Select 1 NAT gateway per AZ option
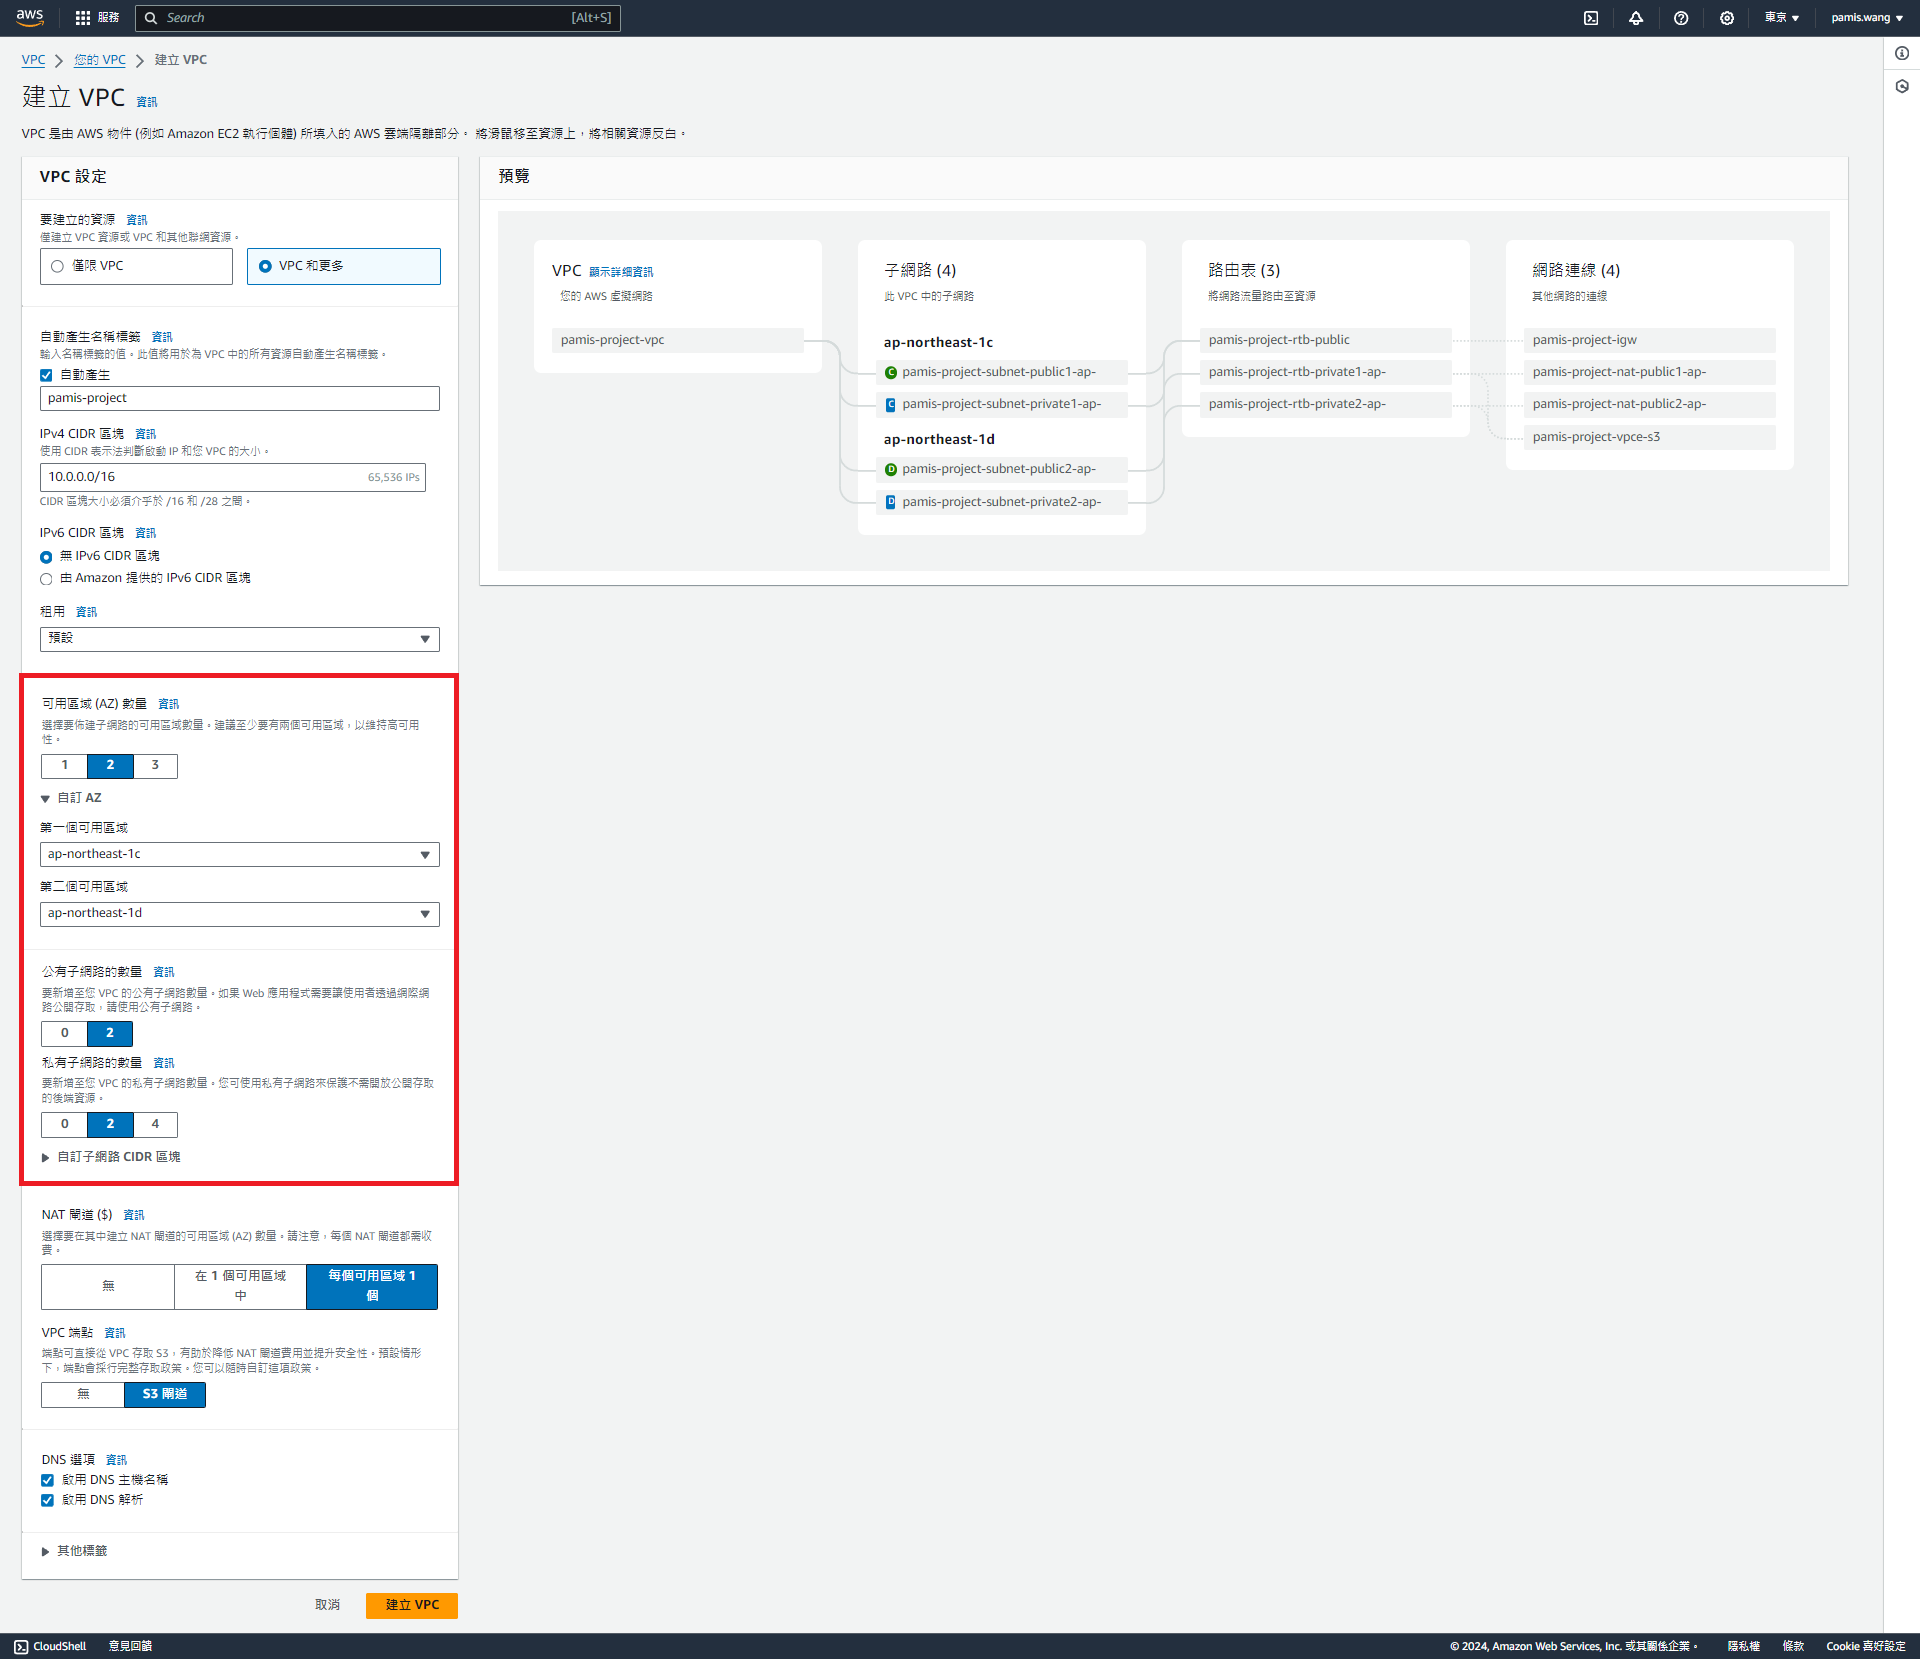The image size is (1920, 1660). (372, 1287)
